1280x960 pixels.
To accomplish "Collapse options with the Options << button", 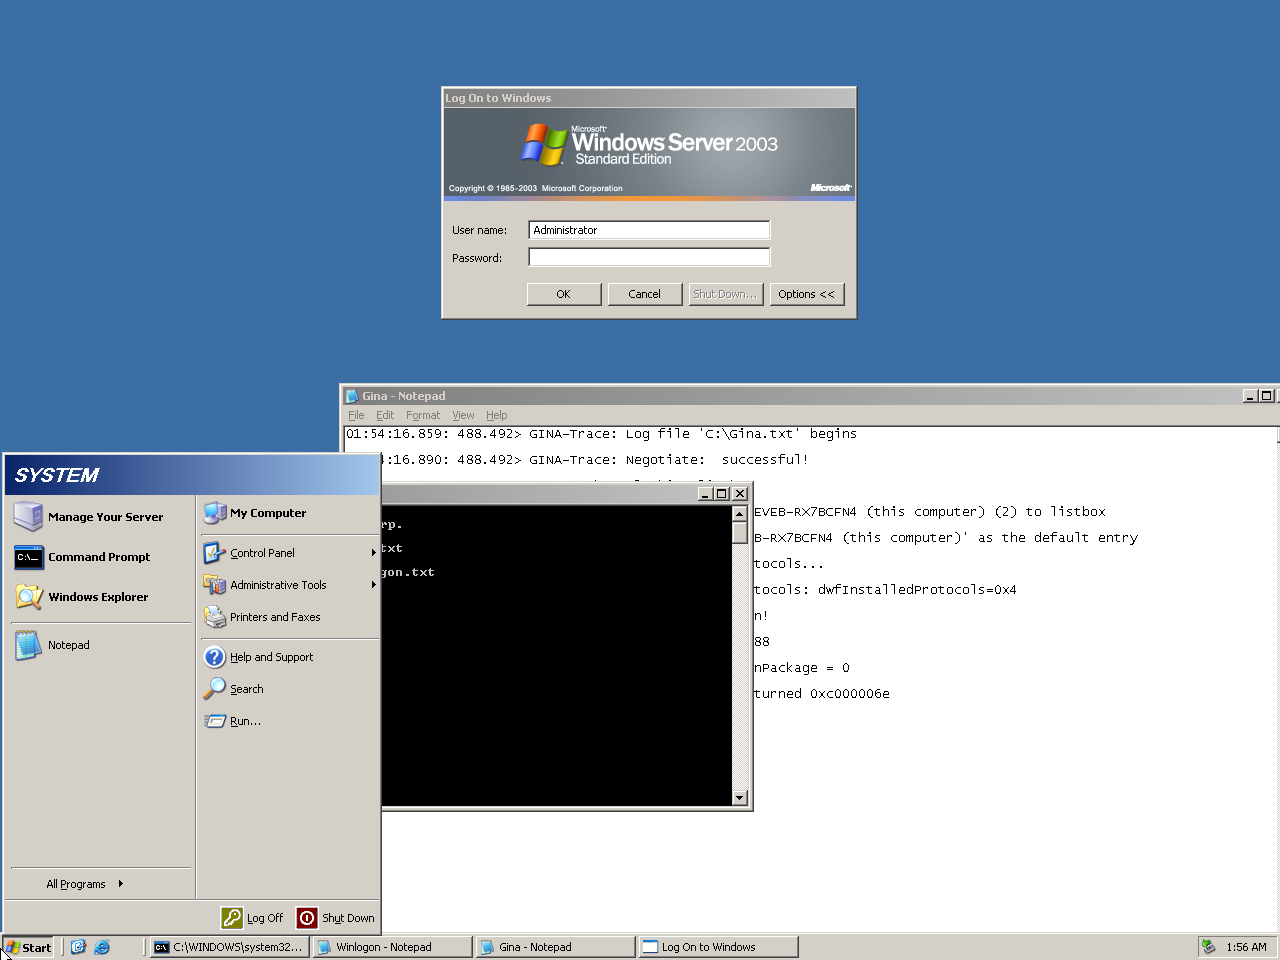I will click(807, 294).
